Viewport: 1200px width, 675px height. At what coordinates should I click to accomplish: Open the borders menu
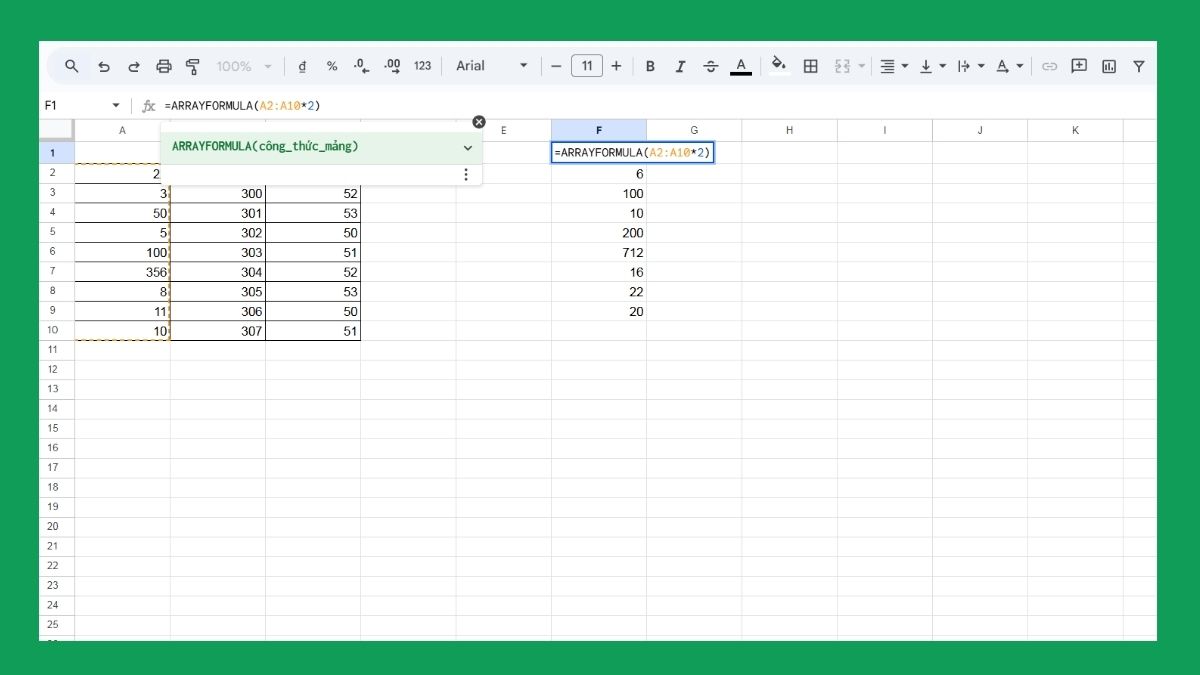[809, 66]
